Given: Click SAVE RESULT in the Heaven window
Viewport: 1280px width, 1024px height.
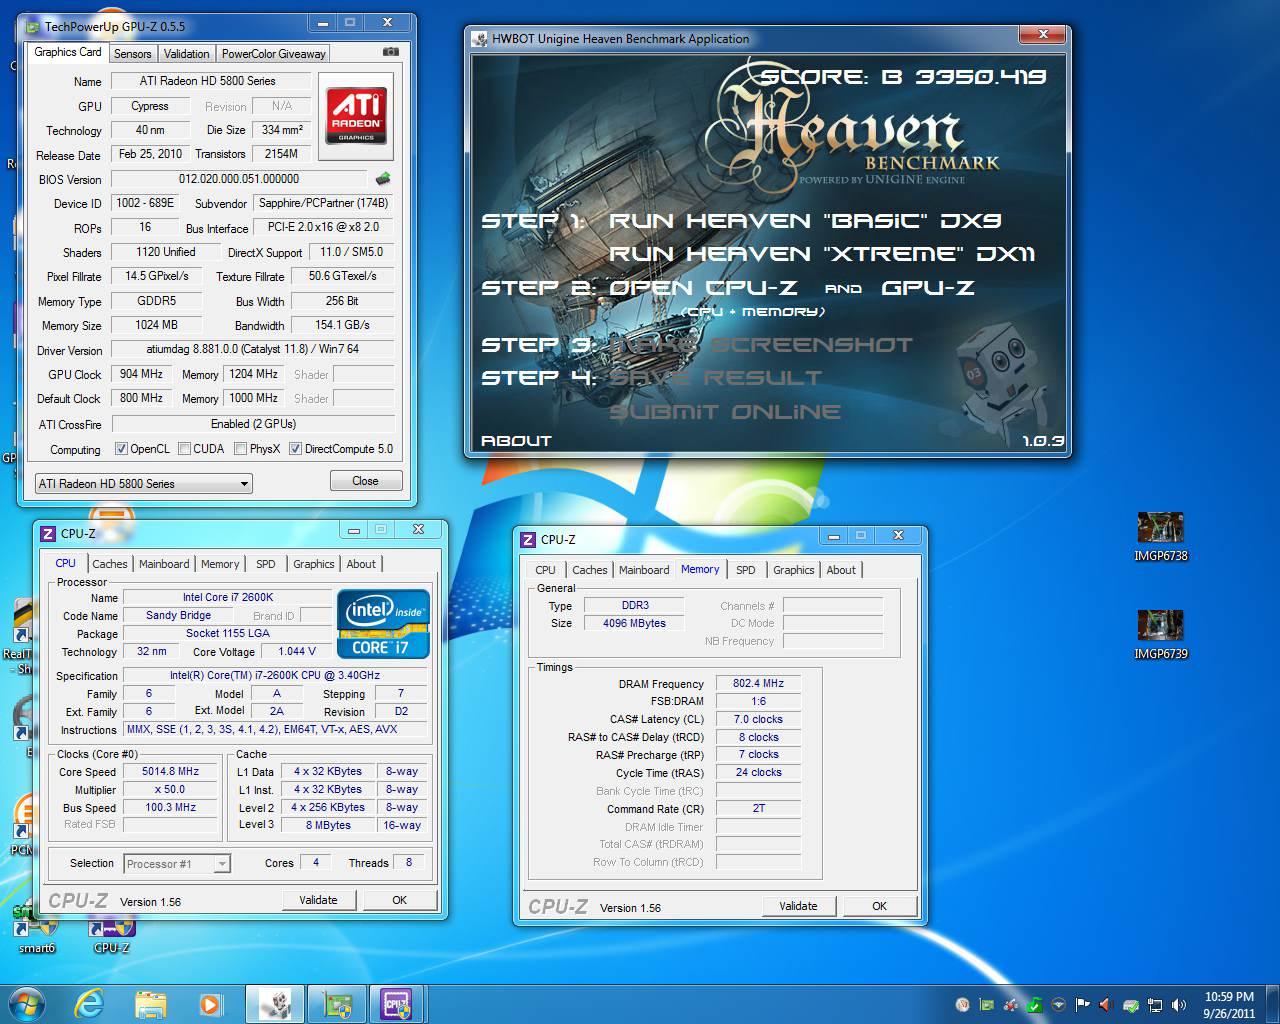Looking at the screenshot, I should 716,378.
